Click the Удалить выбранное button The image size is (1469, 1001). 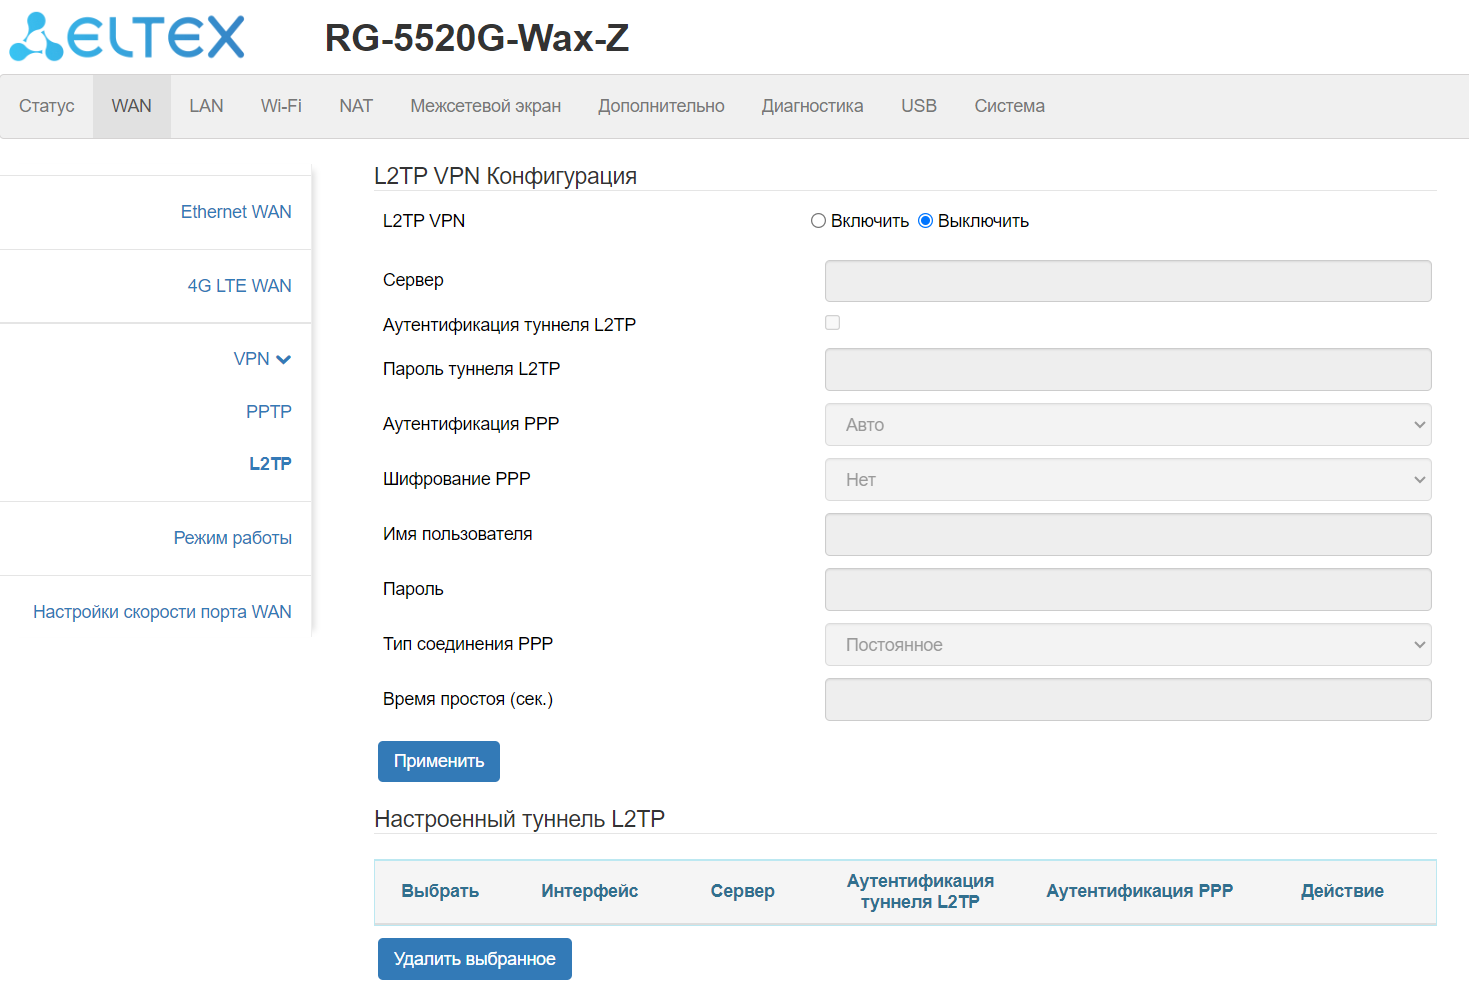474,959
